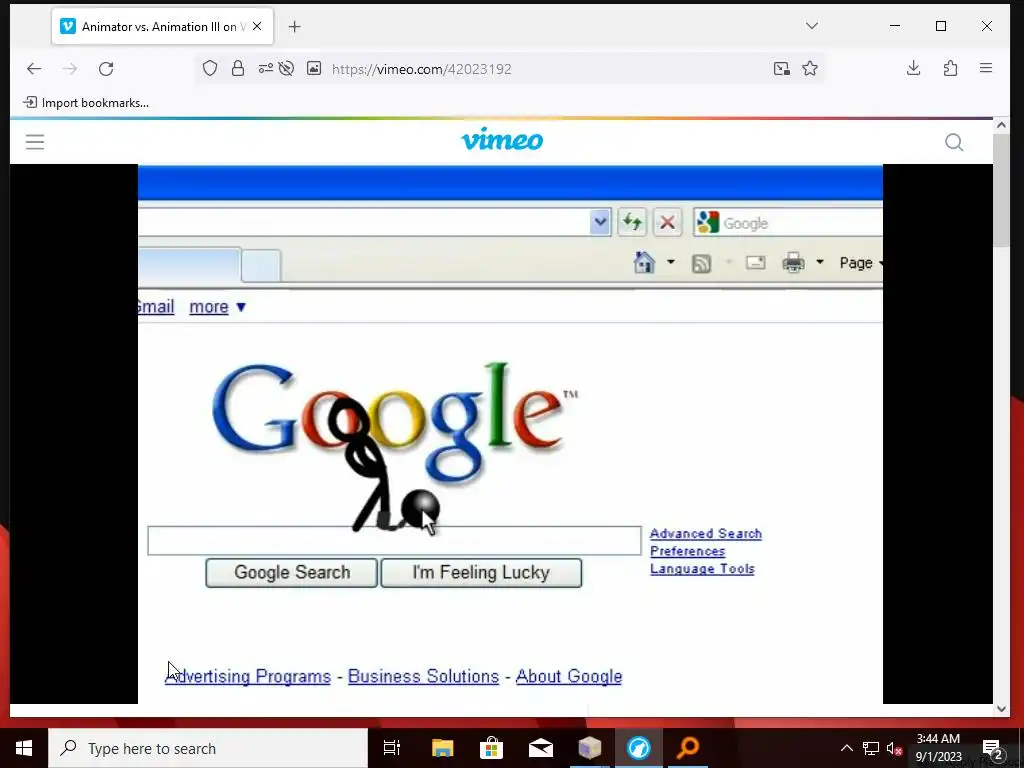1024x768 pixels.
Task: Expand the list all tabs chevron
Action: tap(812, 26)
